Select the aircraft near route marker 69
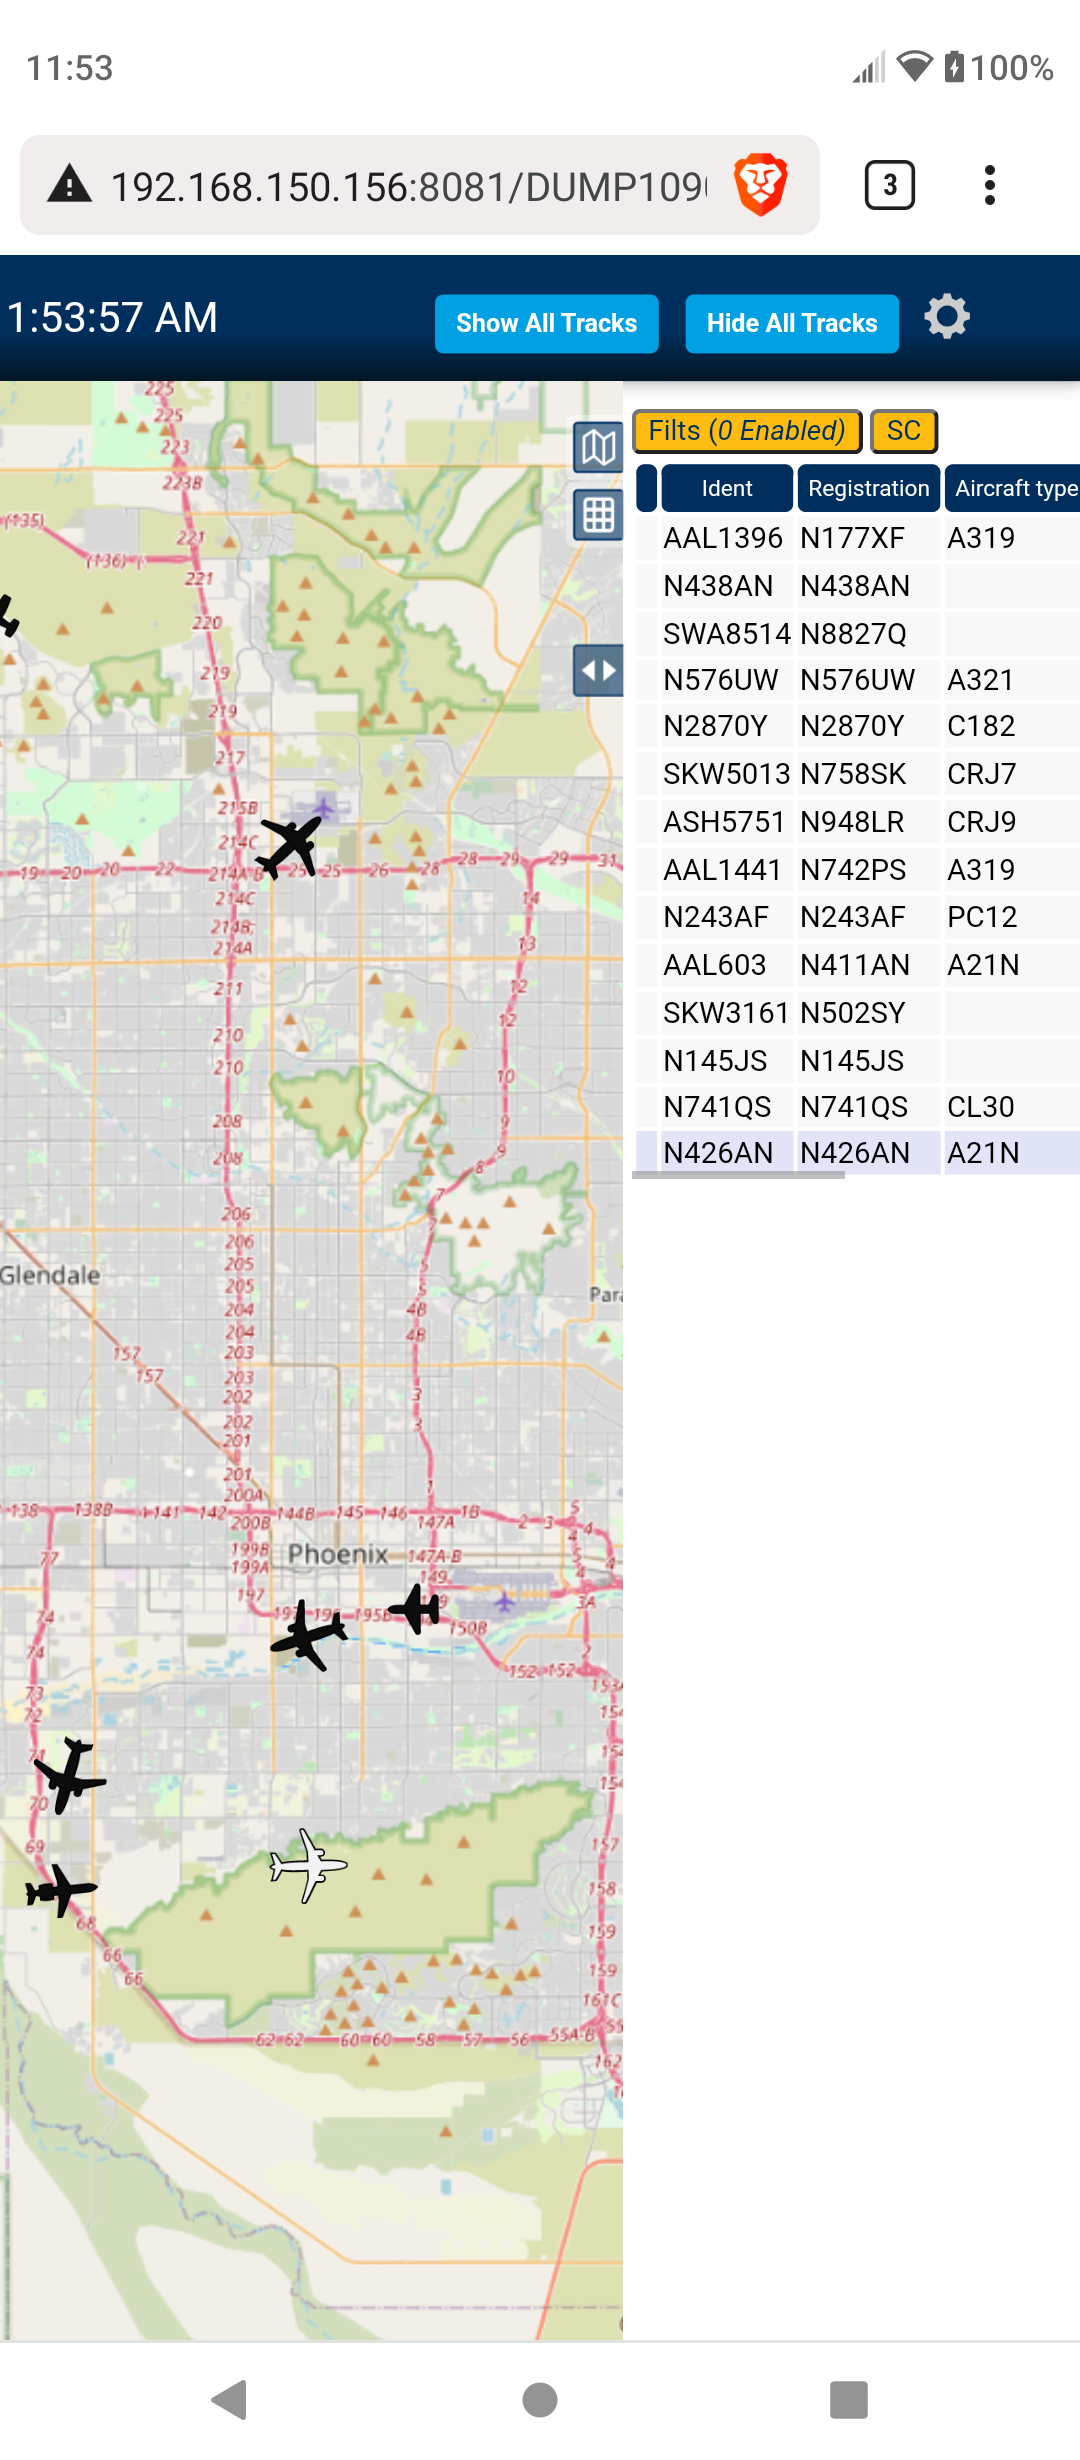The height and width of the screenshot is (2460, 1080). click(61, 1890)
